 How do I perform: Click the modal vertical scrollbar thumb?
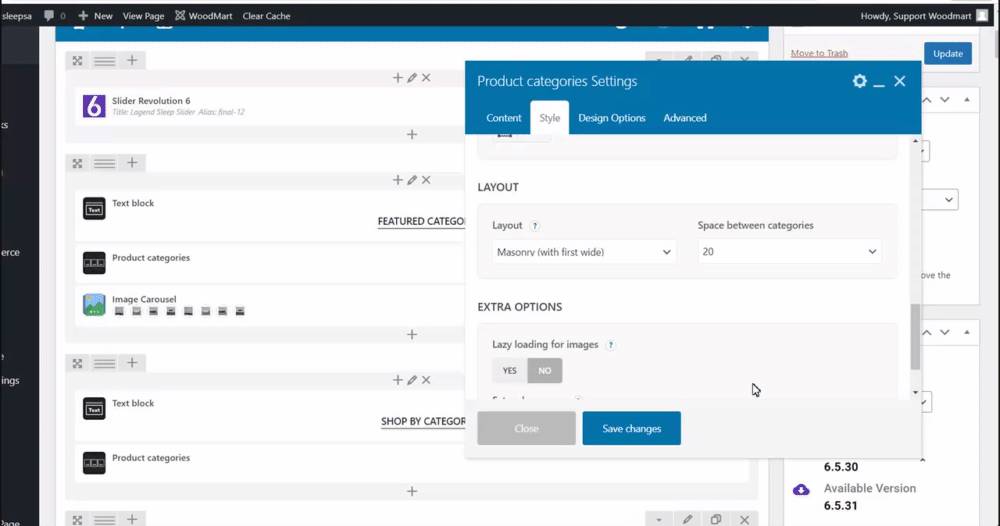point(916,337)
